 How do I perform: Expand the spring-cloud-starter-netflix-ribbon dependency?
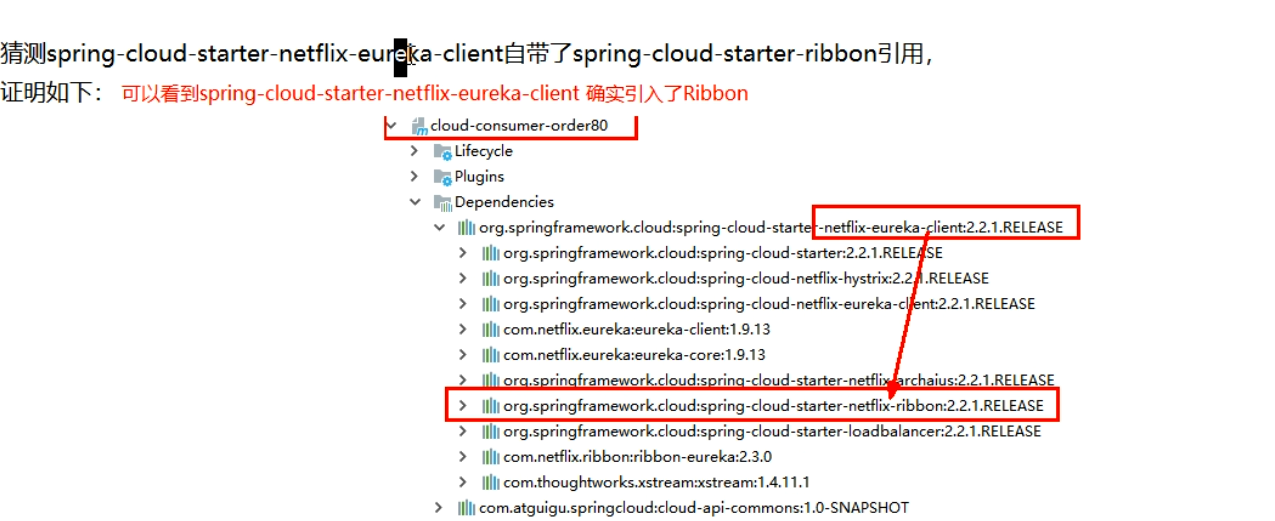click(x=462, y=406)
